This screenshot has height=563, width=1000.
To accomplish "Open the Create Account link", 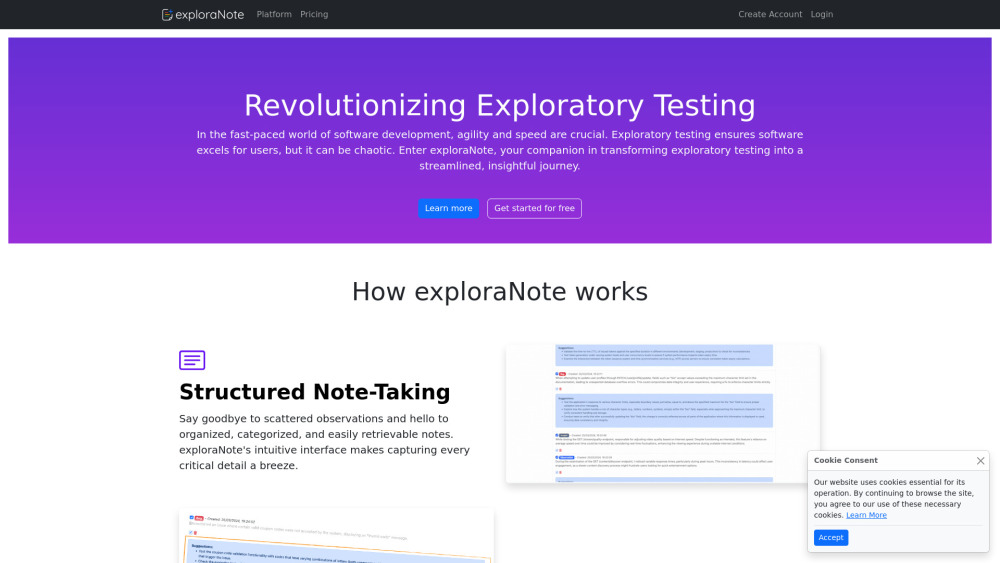I will coord(770,15).
